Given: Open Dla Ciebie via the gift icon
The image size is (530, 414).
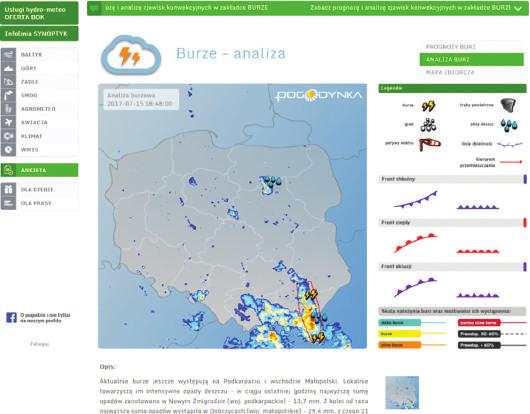Looking at the screenshot, I should coord(8,189).
